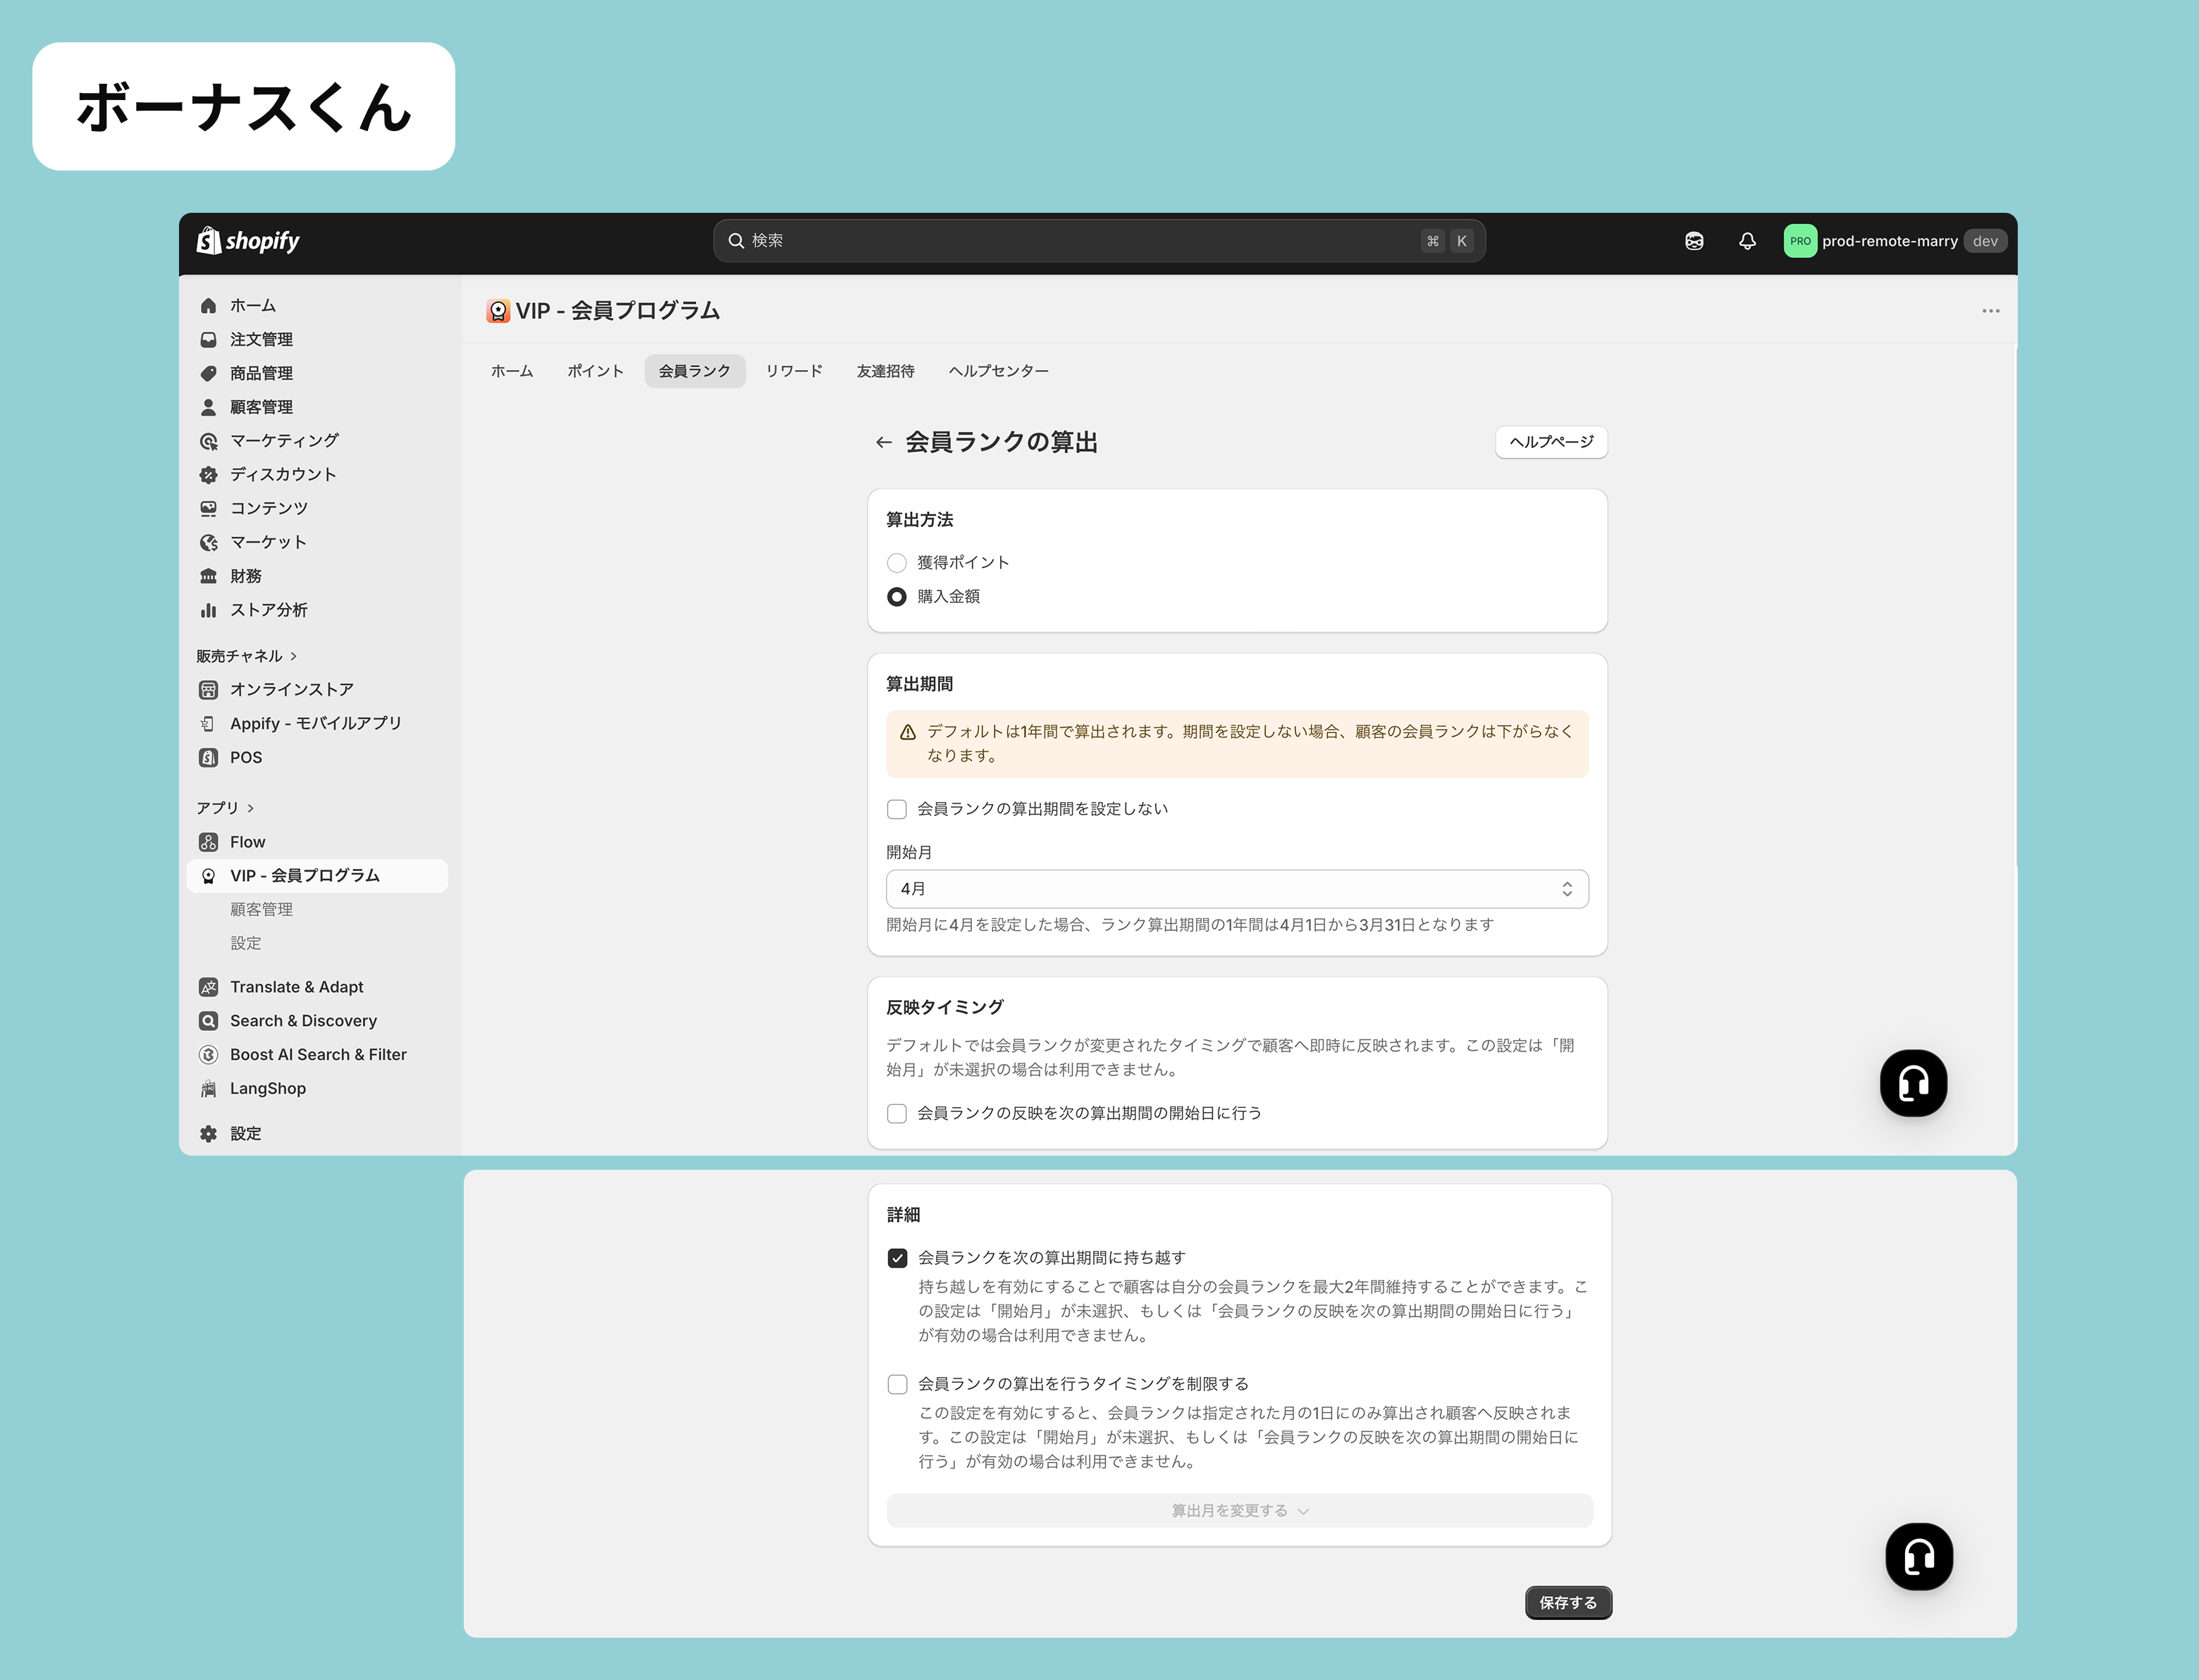Click the back arrow beside 会員ランクの算出
This screenshot has width=2199, height=1680.
click(883, 442)
